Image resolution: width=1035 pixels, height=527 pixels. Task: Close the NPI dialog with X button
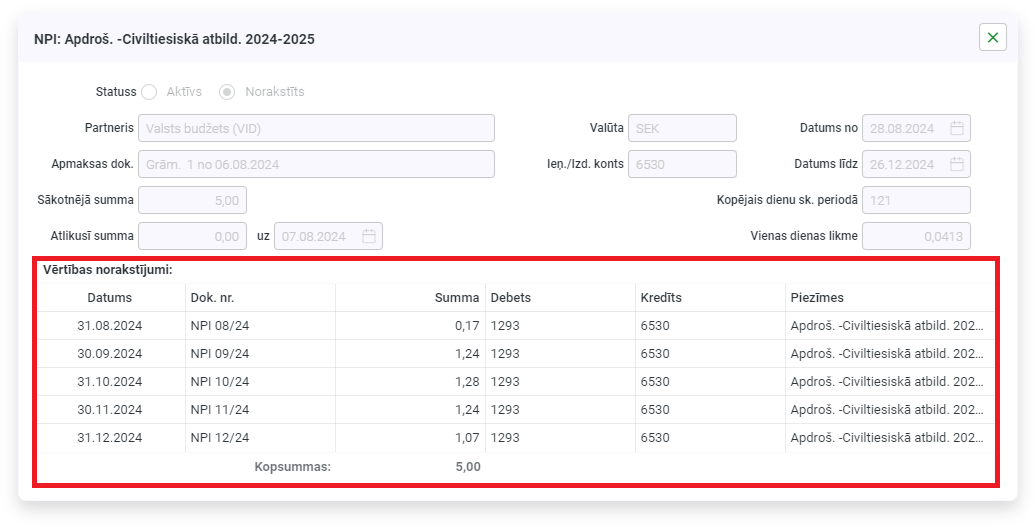pos(992,38)
